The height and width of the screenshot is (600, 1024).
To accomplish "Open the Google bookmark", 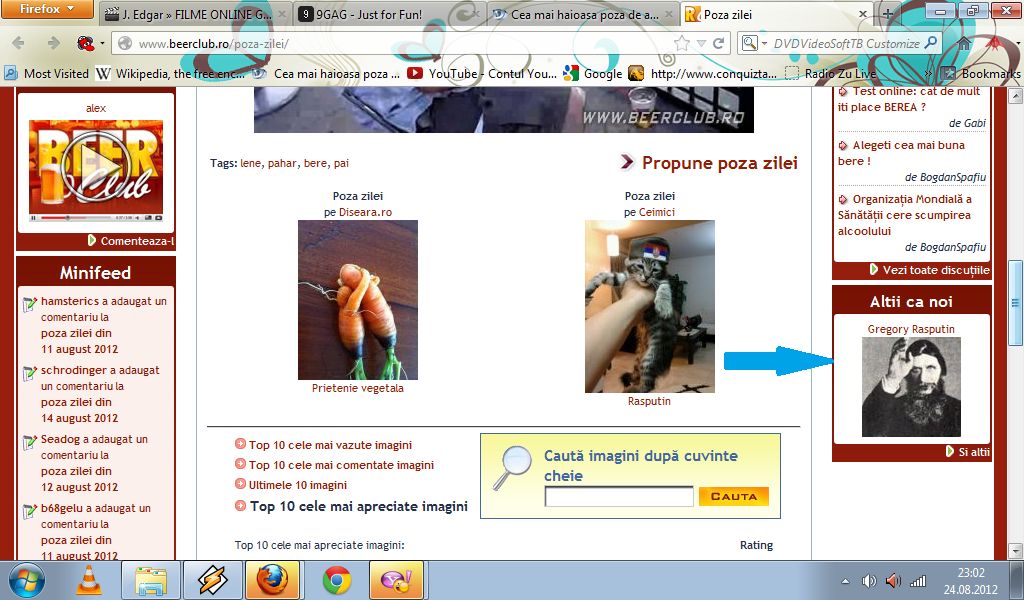I will [x=593, y=73].
